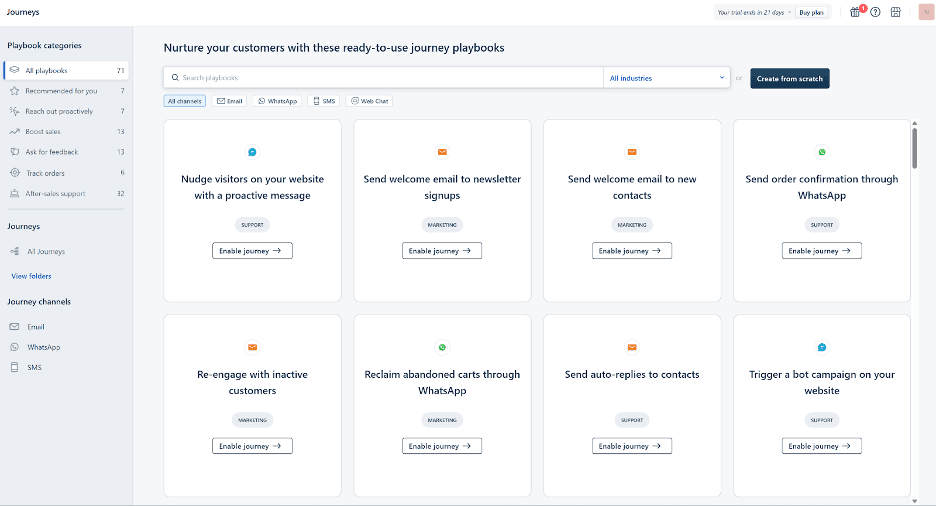This screenshot has width=936, height=506.
Task: Click the WhatsApp icon under Journey channels
Action: pos(14,347)
